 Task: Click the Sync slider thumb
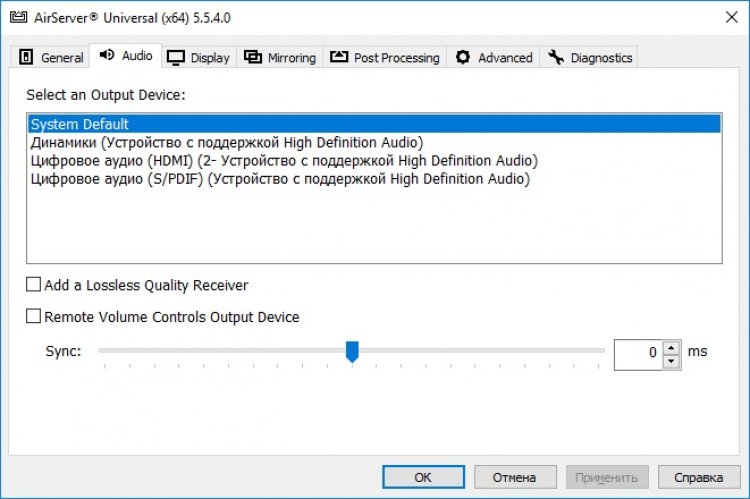click(x=352, y=351)
